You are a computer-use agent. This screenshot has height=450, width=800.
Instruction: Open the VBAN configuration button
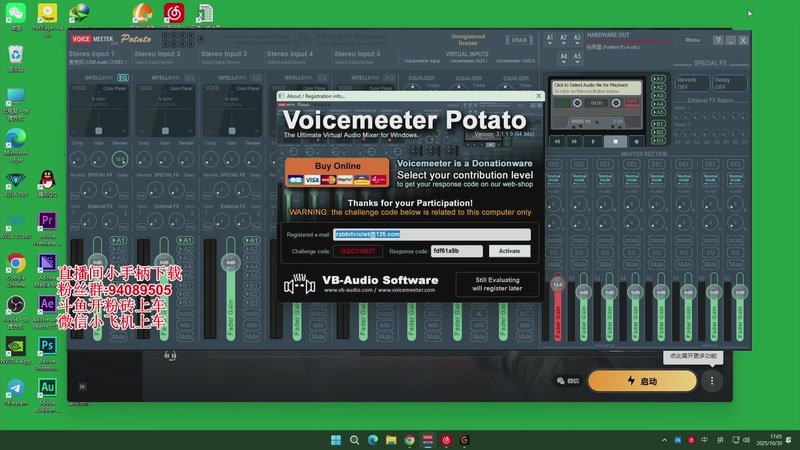point(519,40)
